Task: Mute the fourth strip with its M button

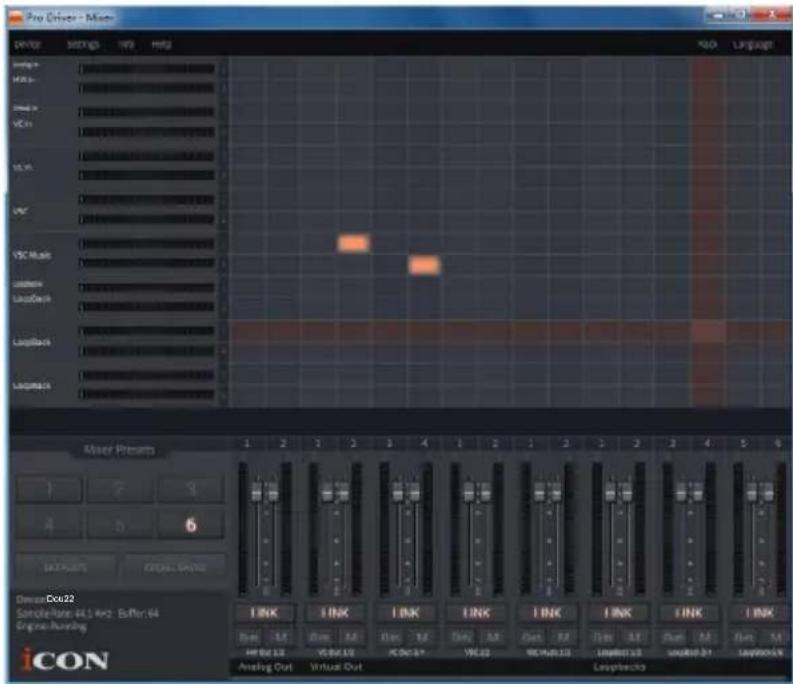Action: (x=492, y=636)
